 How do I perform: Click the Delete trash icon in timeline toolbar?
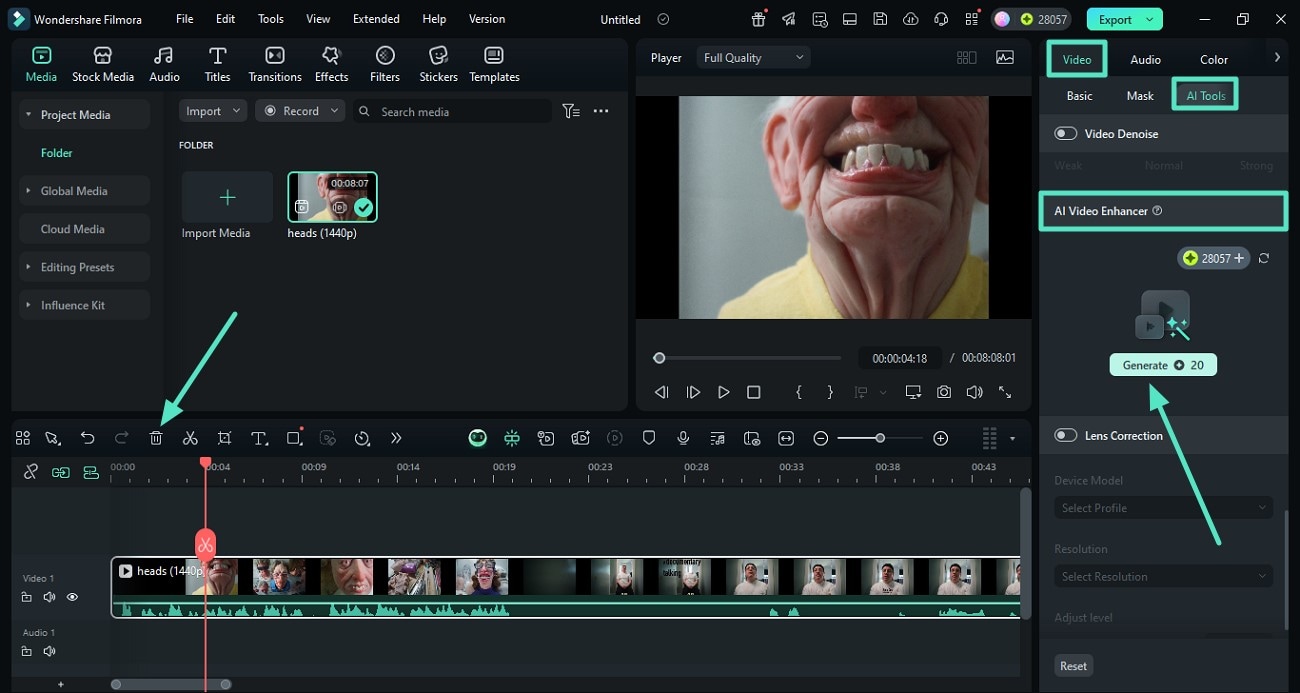(156, 438)
